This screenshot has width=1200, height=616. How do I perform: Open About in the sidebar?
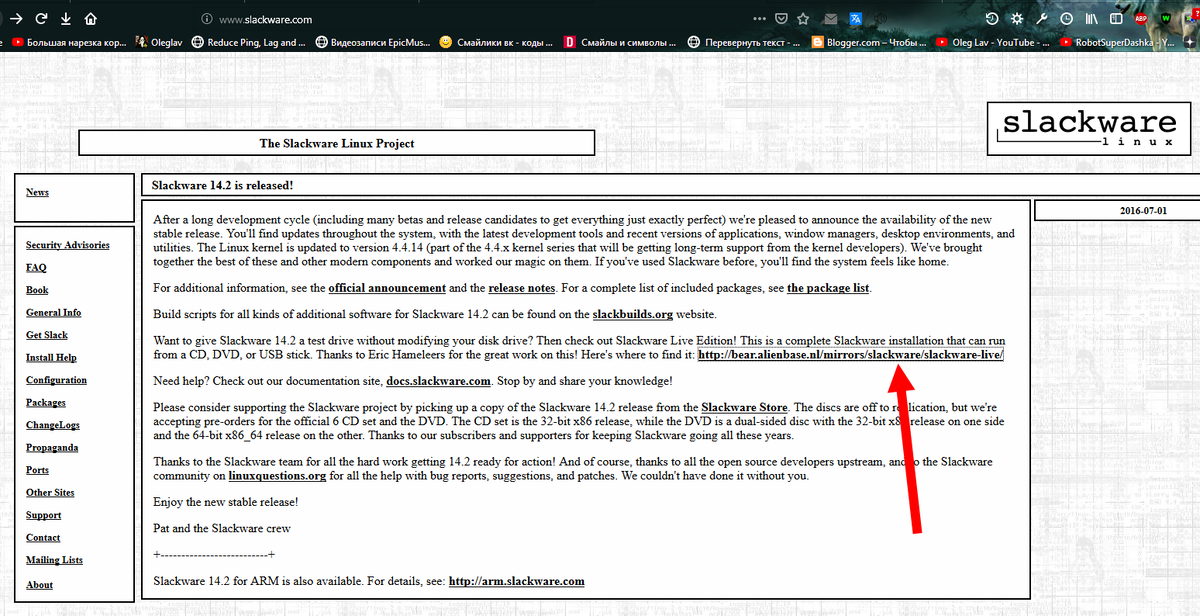(39, 585)
